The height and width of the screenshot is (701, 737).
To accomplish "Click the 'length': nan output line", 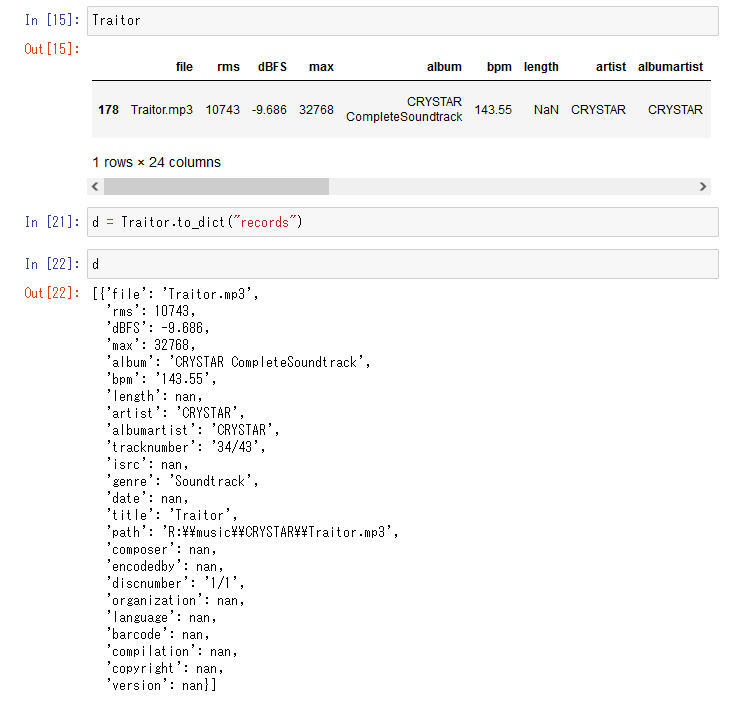I will [x=154, y=396].
